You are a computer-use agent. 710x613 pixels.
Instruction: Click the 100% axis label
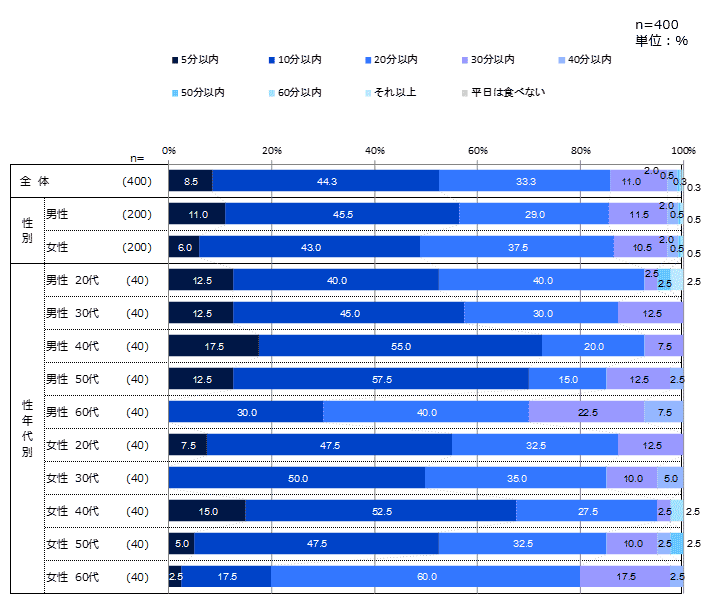point(684,150)
